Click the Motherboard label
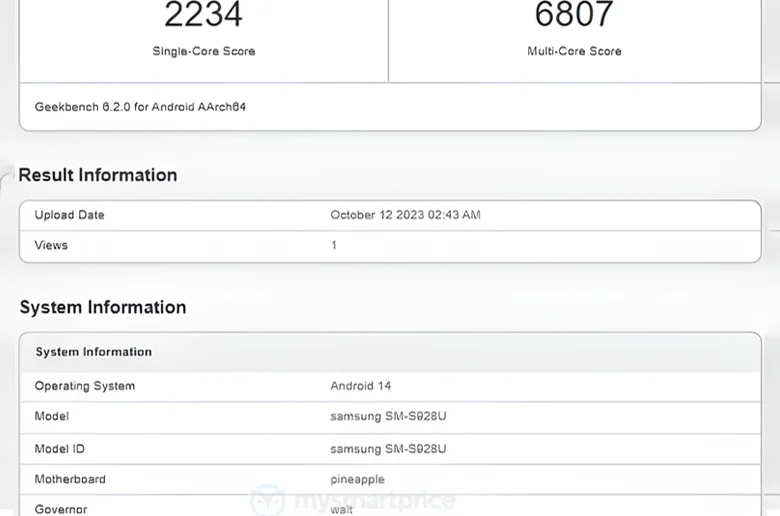780x516 pixels. click(x=70, y=479)
